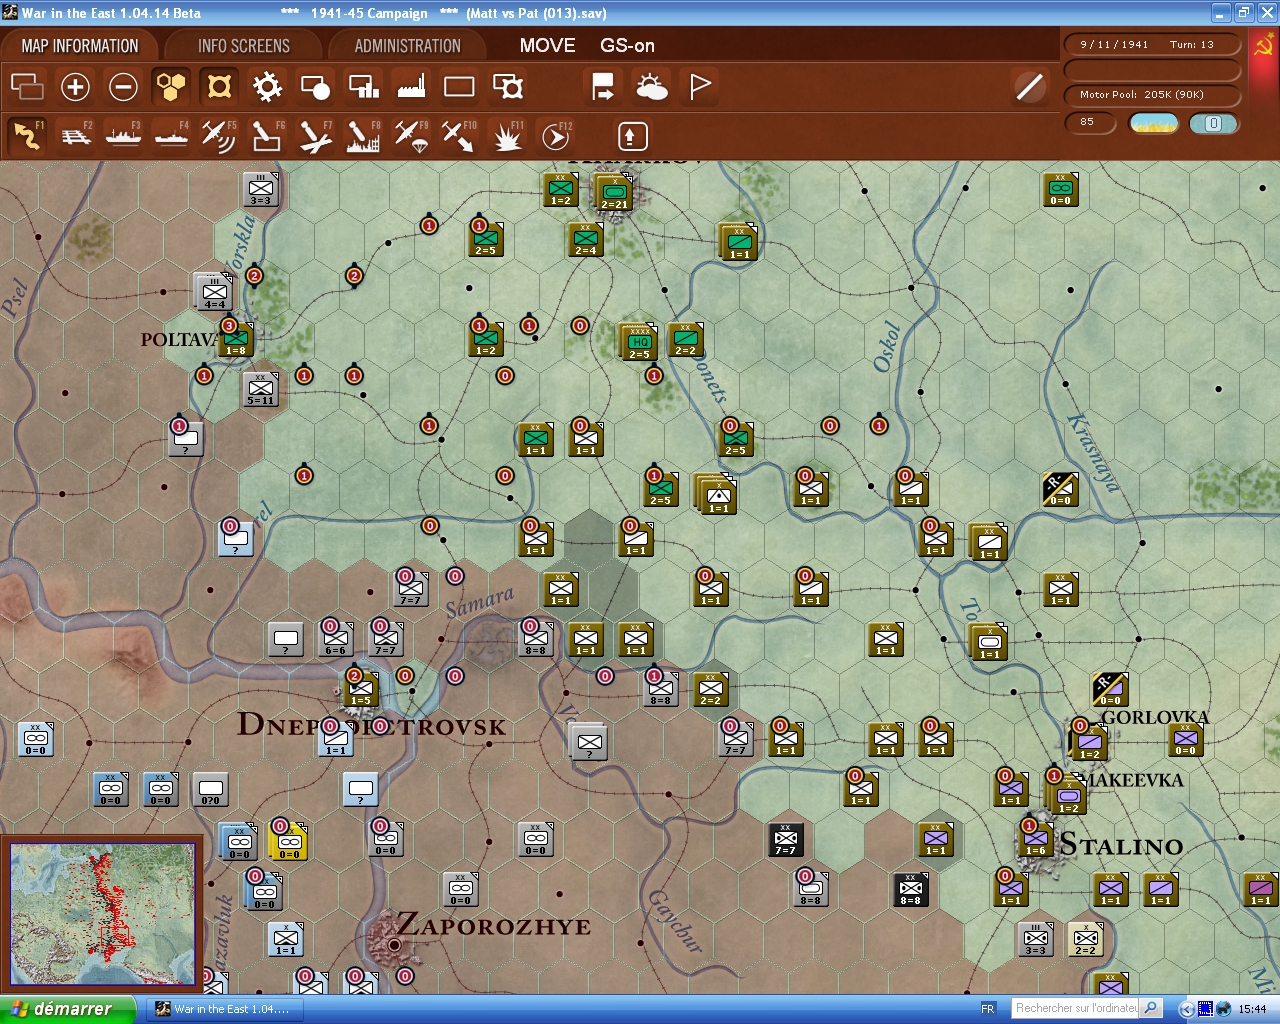Click the up-arrow button beside F12
The height and width of the screenshot is (1024, 1280).
coord(632,136)
